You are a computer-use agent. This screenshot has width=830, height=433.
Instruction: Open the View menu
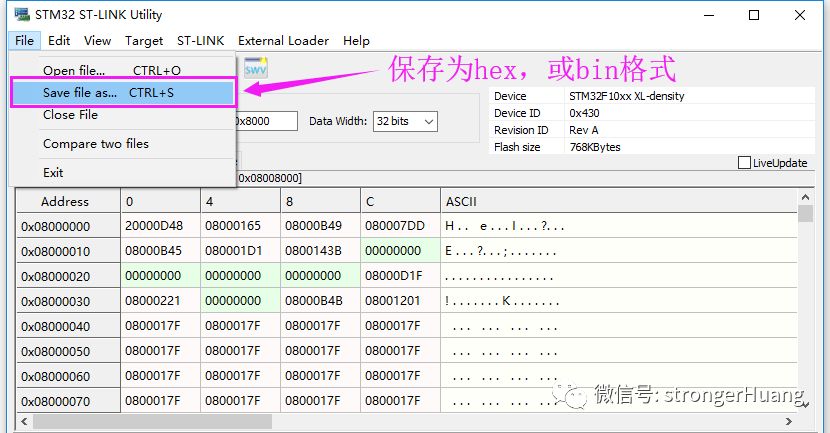click(x=97, y=41)
